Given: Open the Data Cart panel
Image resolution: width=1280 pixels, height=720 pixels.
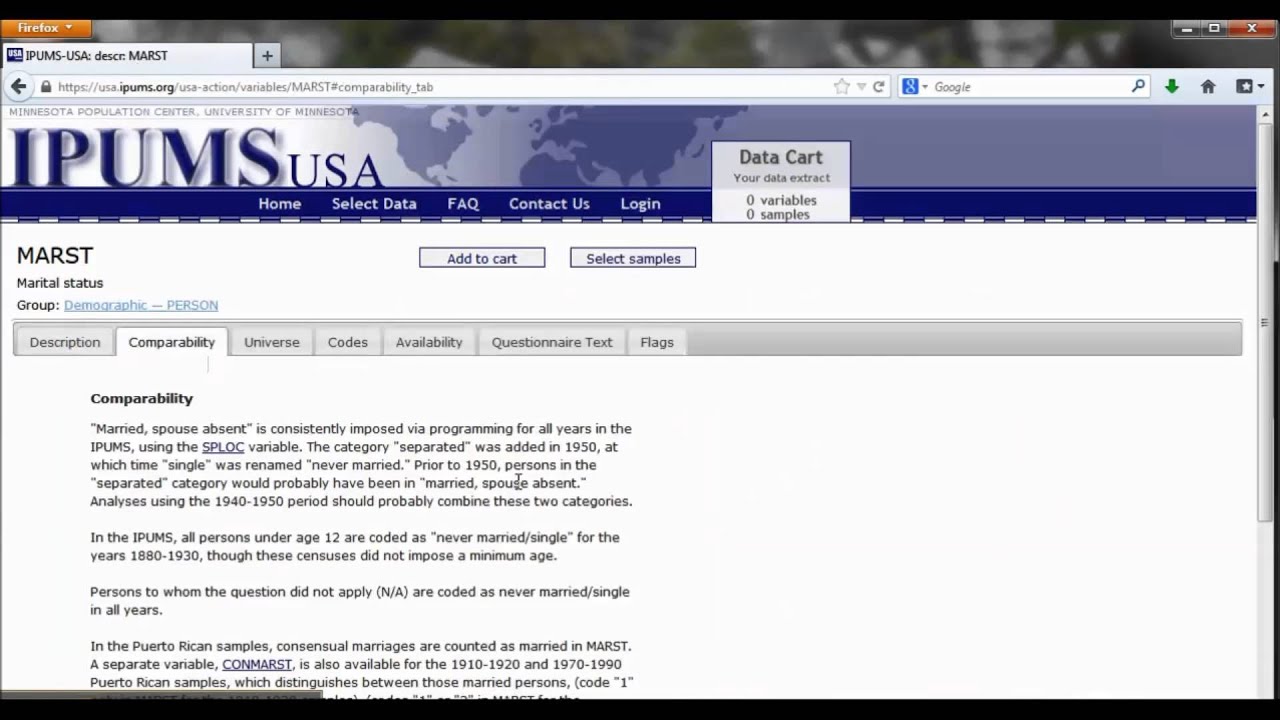Looking at the screenshot, I should tap(781, 181).
